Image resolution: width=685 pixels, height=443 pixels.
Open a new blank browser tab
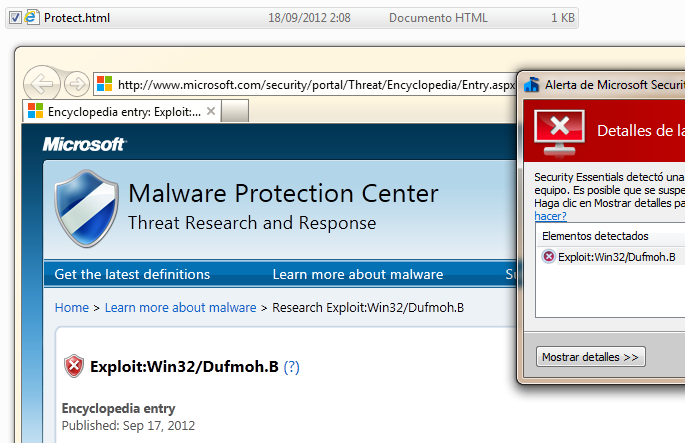pos(234,111)
